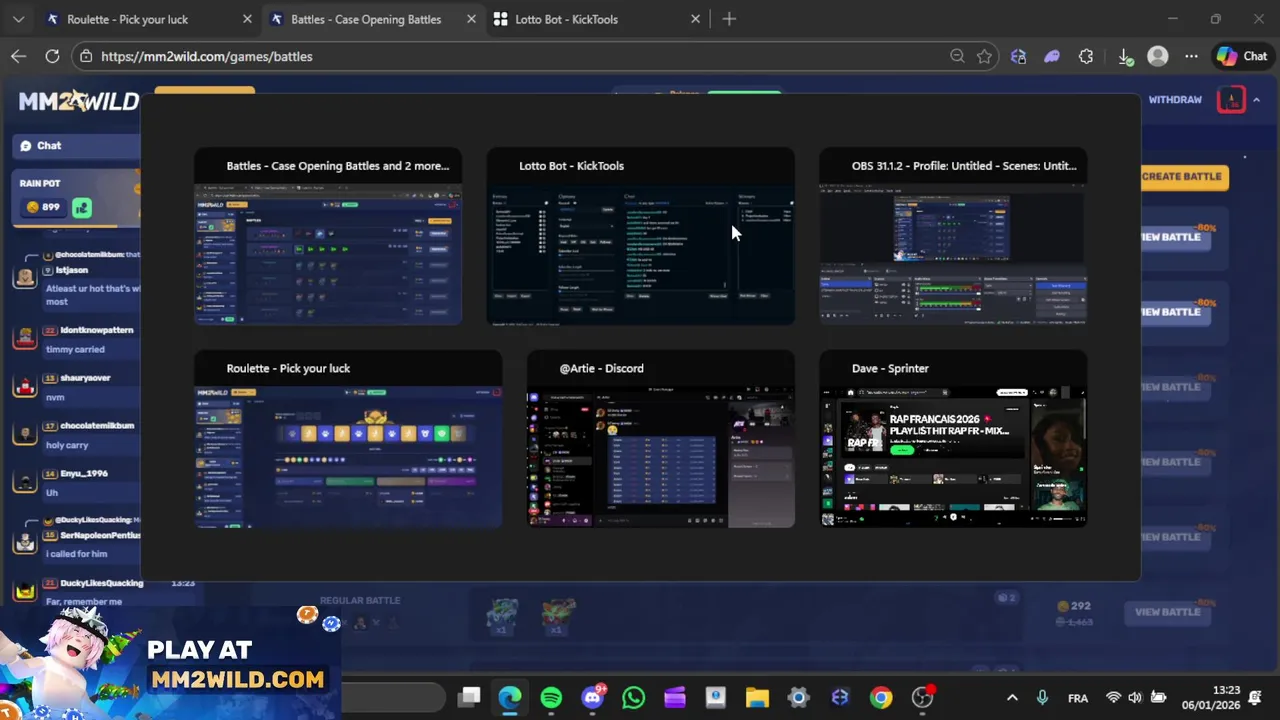
Task: Open a new browser tab
Action: (x=729, y=19)
